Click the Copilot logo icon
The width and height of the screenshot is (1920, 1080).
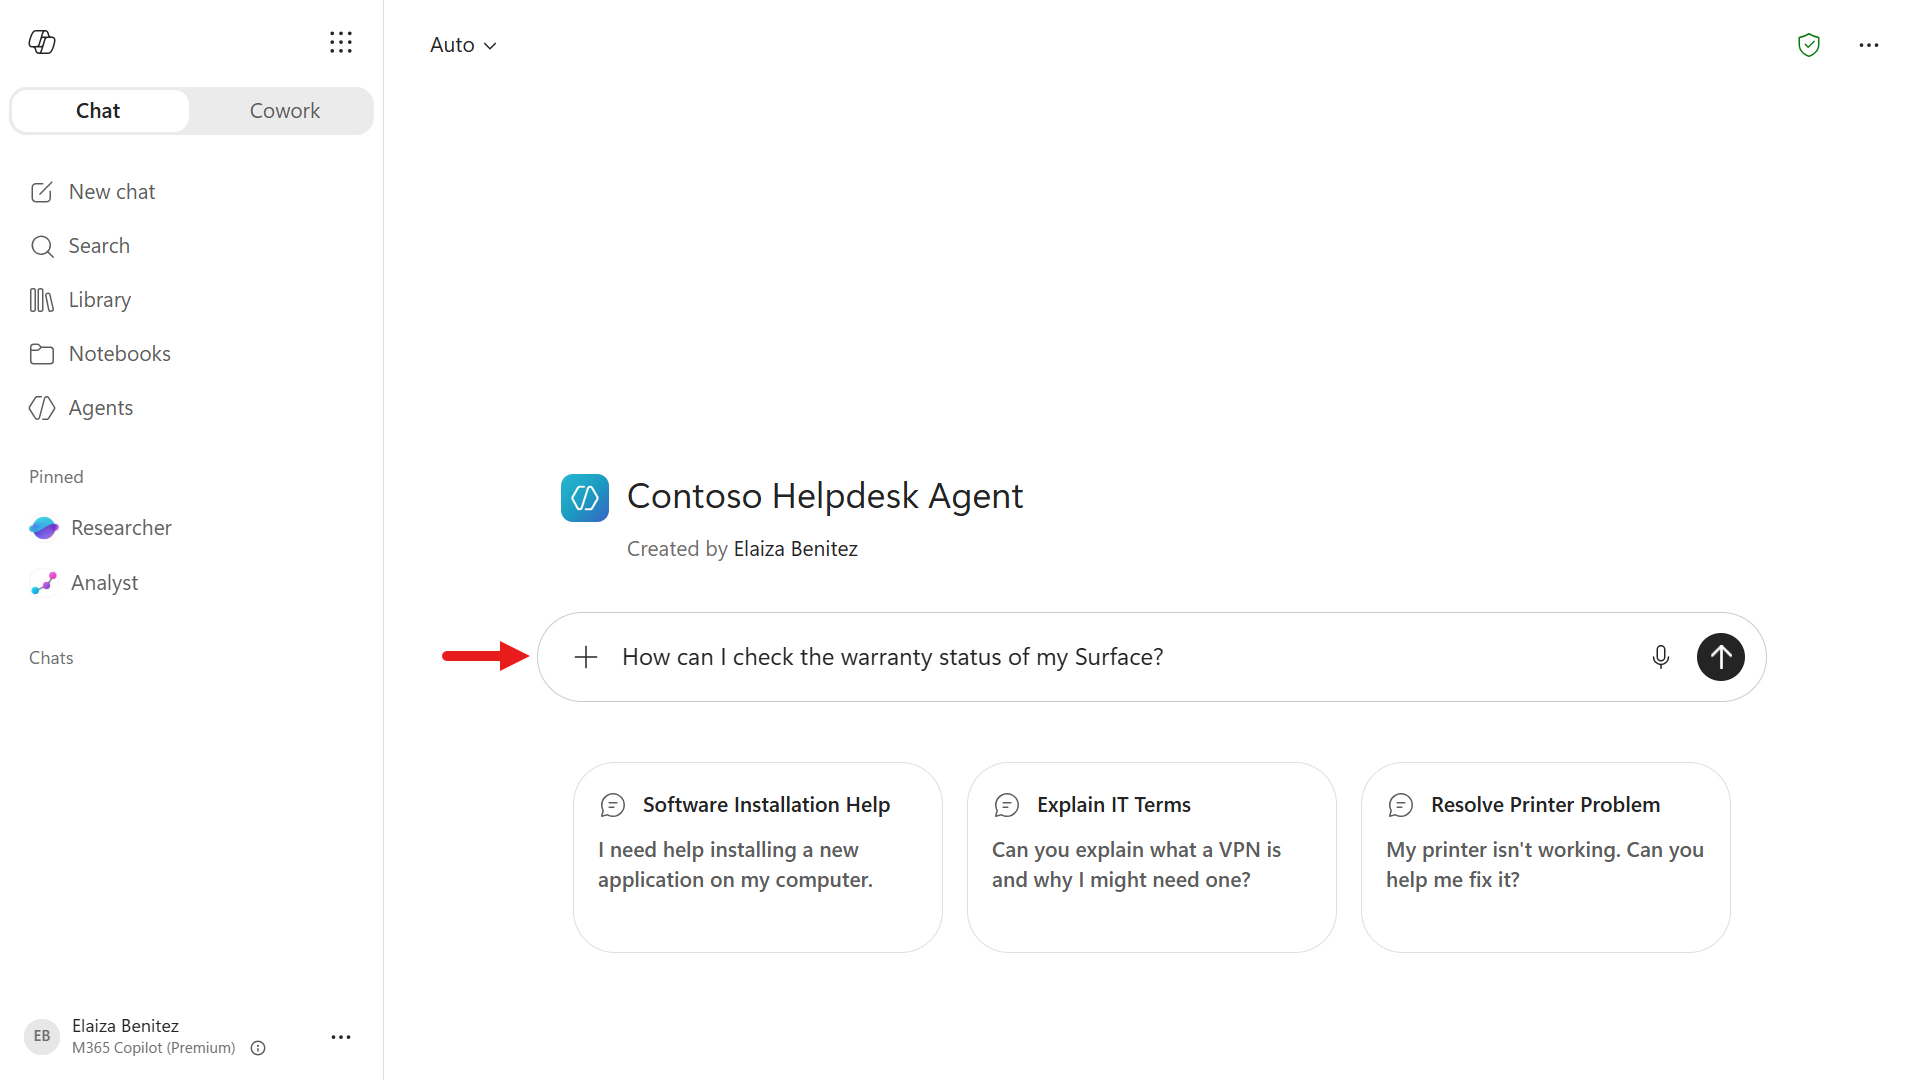(x=42, y=42)
